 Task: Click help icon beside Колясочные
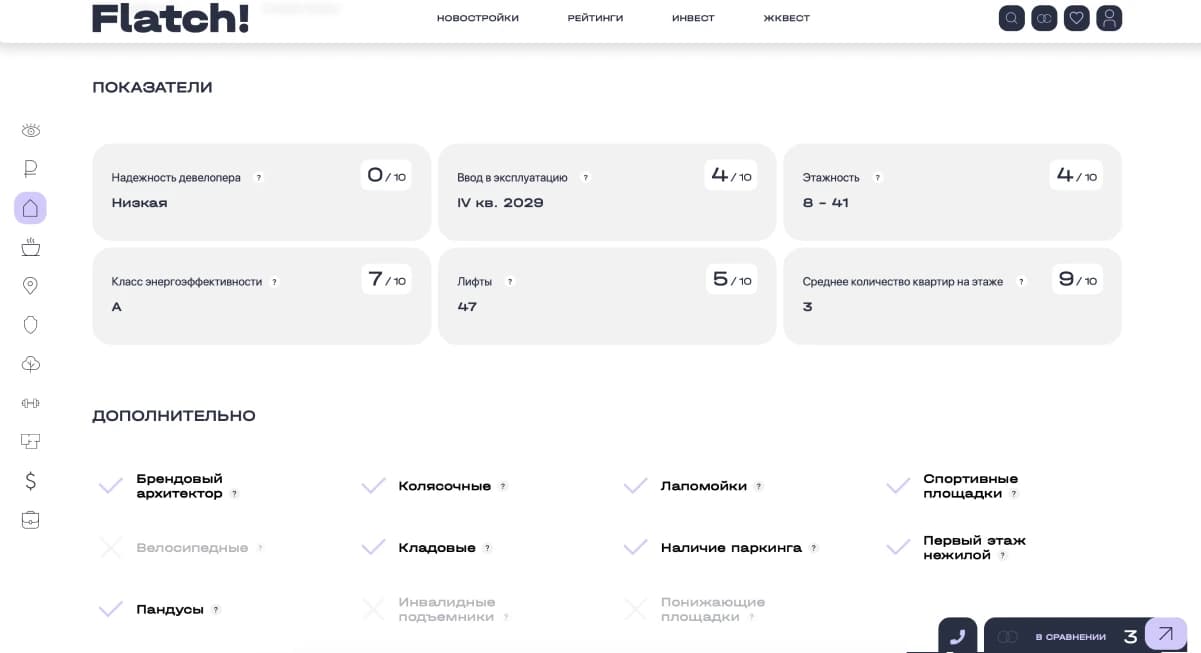(x=503, y=487)
